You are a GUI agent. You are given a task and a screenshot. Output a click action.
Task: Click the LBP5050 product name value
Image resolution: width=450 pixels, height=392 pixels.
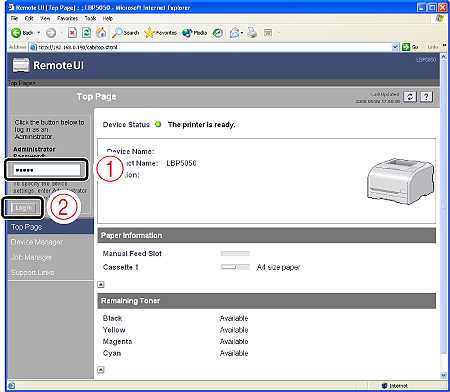click(181, 163)
